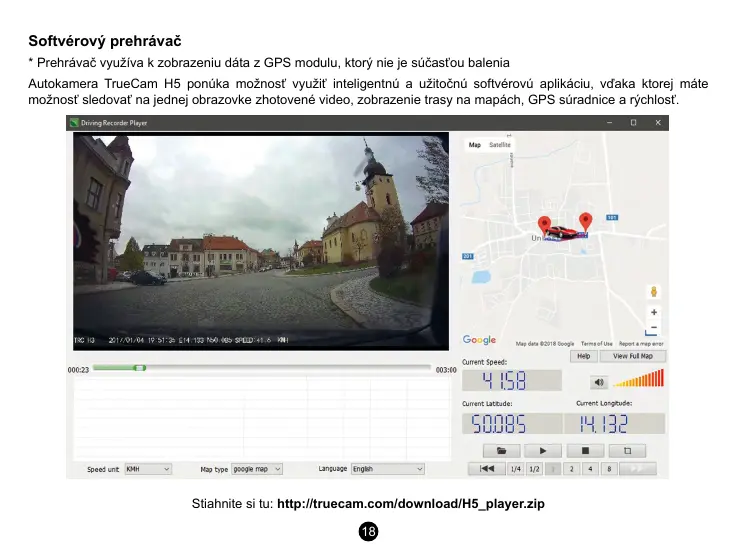The height and width of the screenshot is (556, 737).
Task: Minimize the Driving Recorder Player window
Action: tap(610, 123)
